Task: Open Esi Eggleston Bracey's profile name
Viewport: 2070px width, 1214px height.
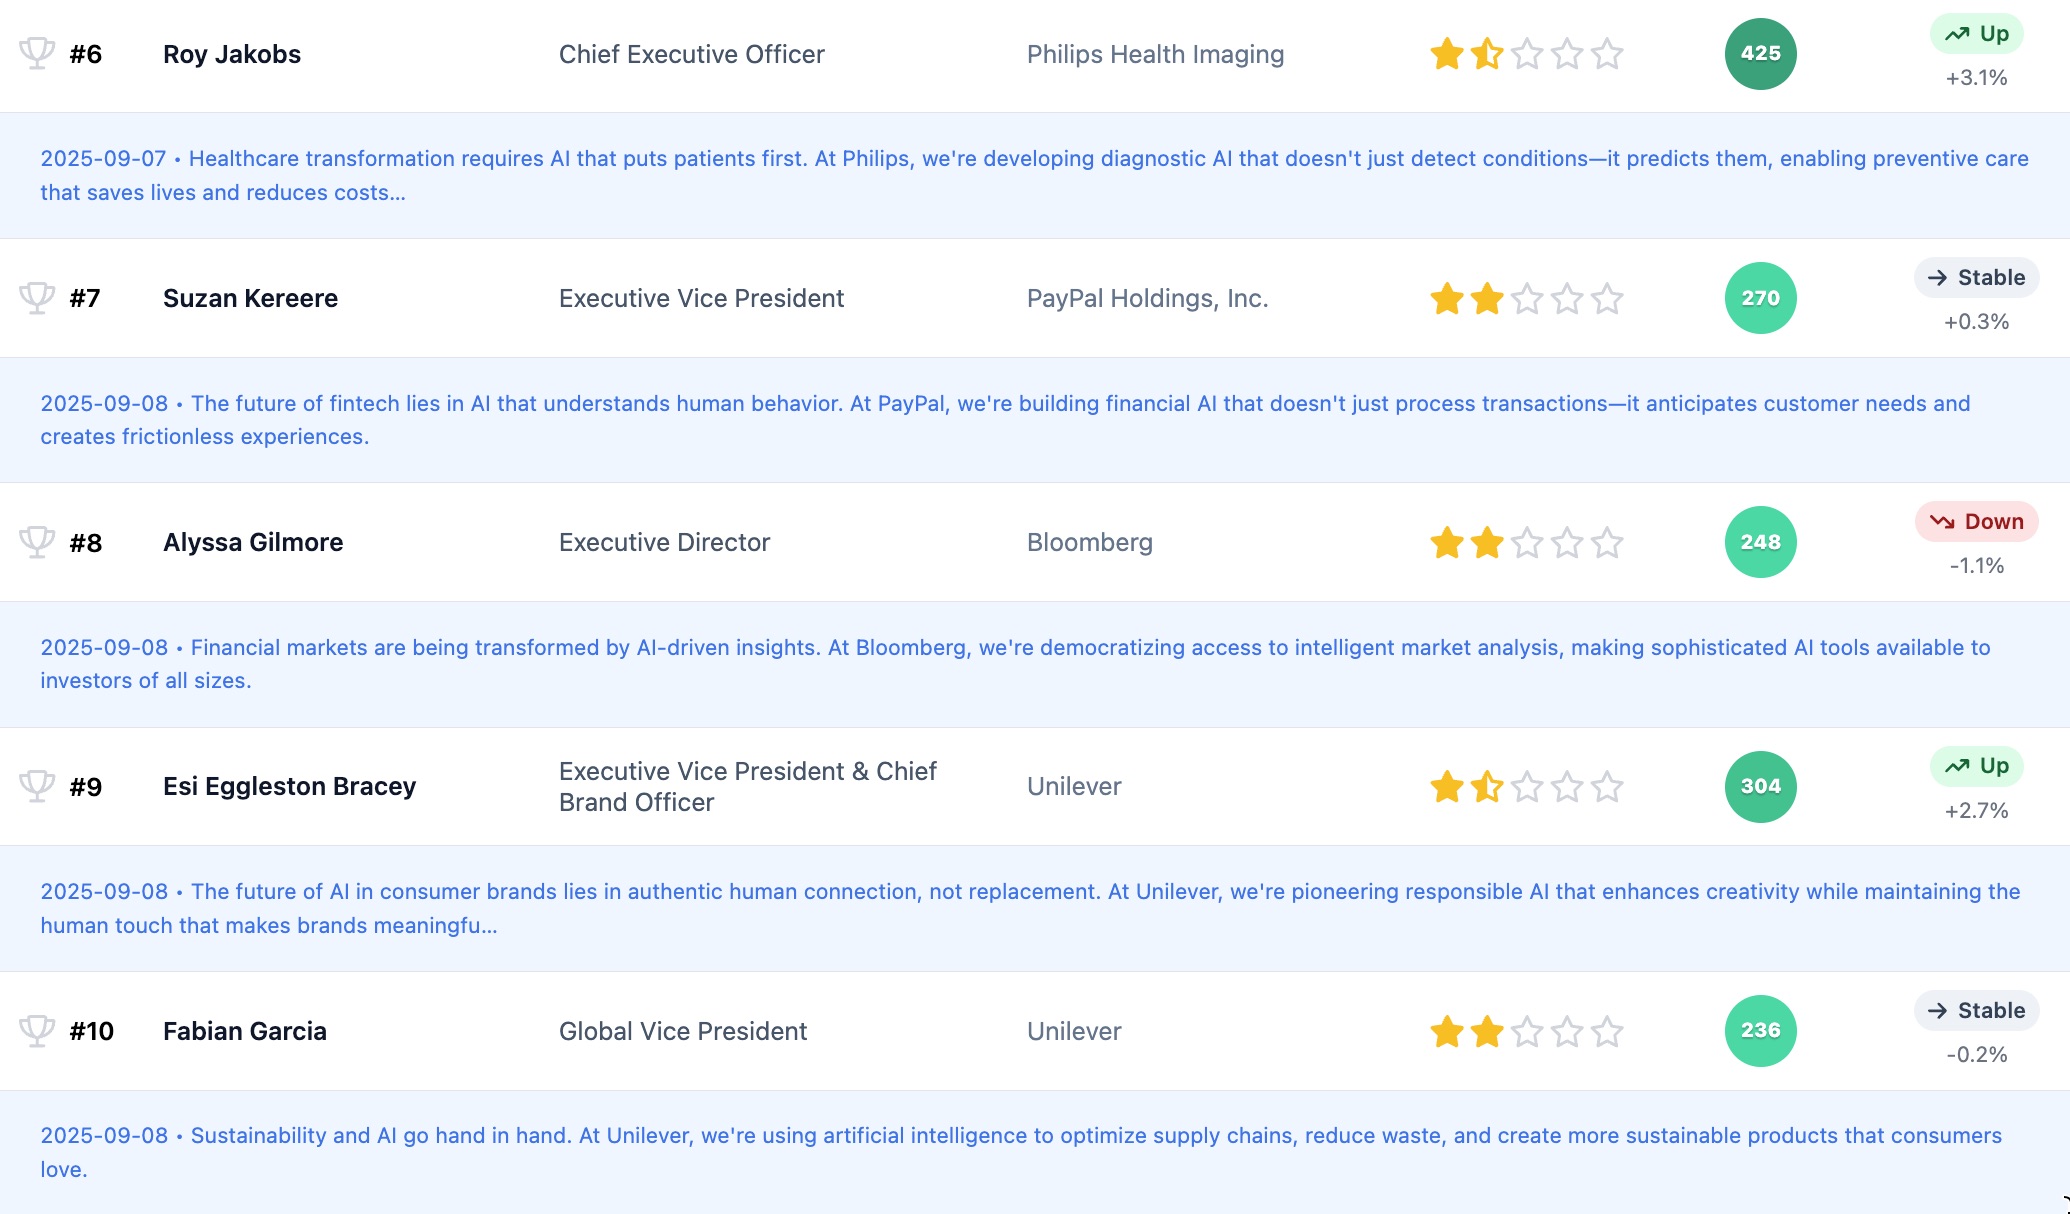Action: pos(289,786)
